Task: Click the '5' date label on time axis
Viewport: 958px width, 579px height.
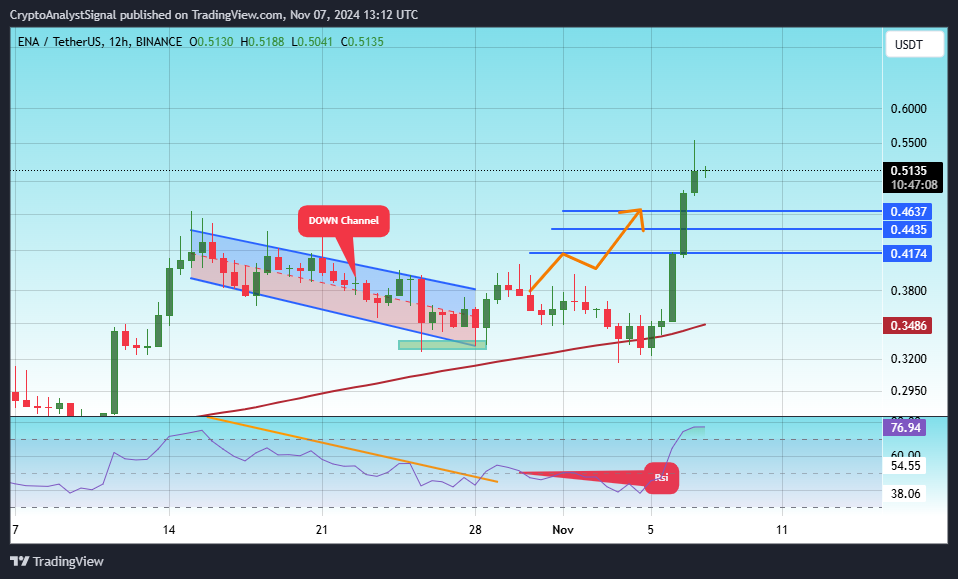Action: [651, 530]
